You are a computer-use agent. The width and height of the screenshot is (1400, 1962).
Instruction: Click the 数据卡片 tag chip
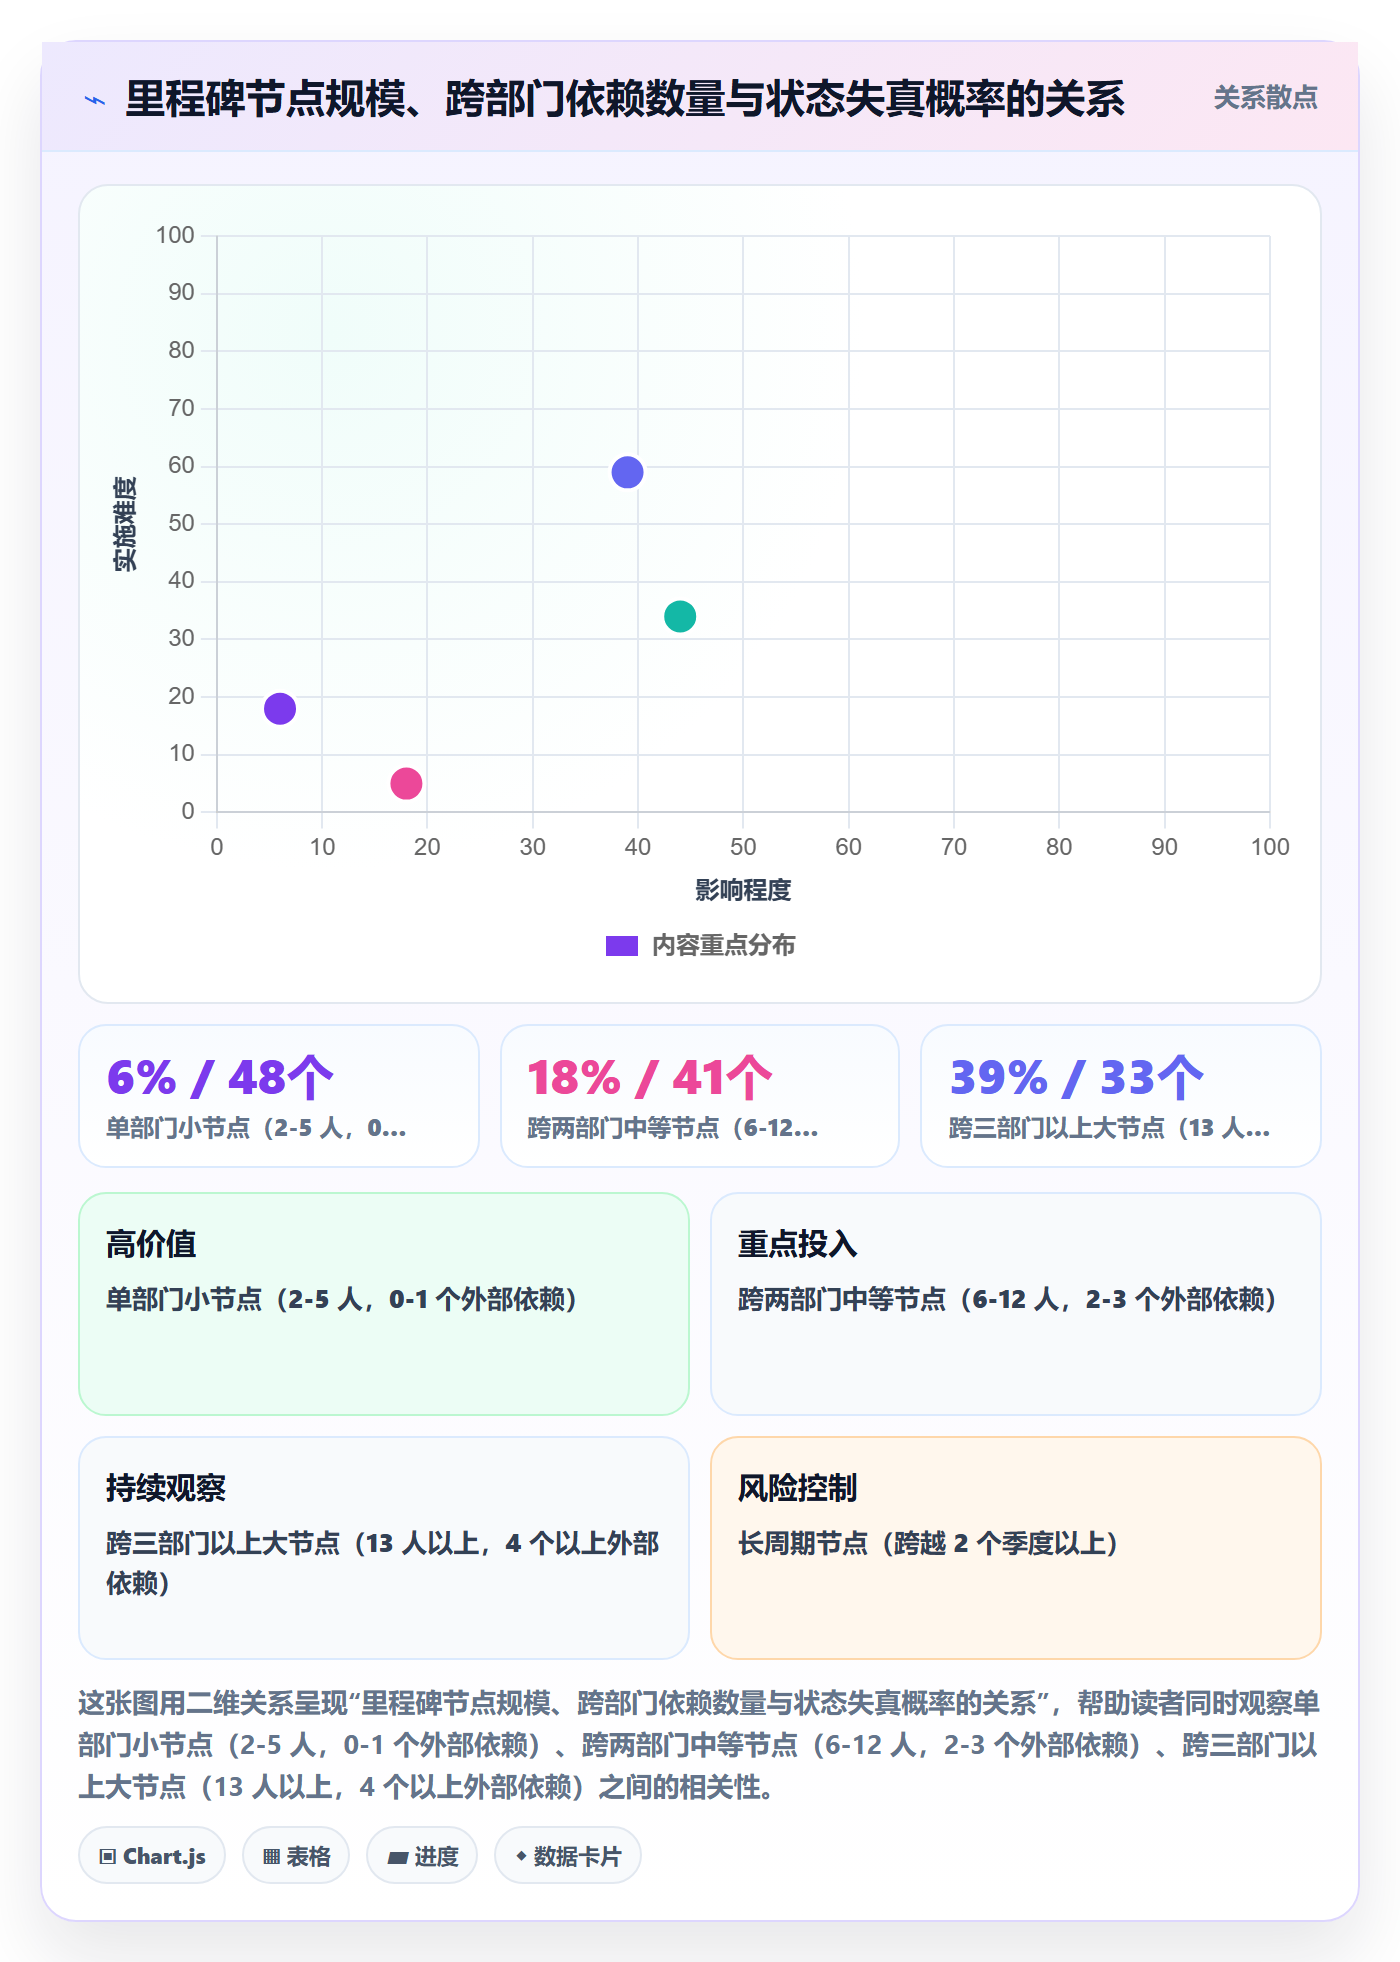click(x=568, y=1856)
